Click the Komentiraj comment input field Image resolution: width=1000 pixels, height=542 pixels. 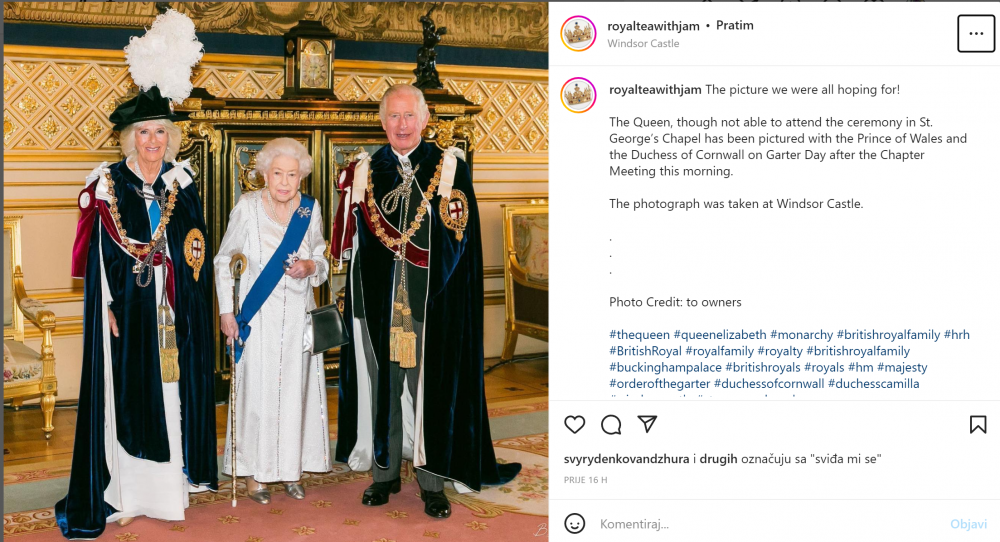(768, 524)
